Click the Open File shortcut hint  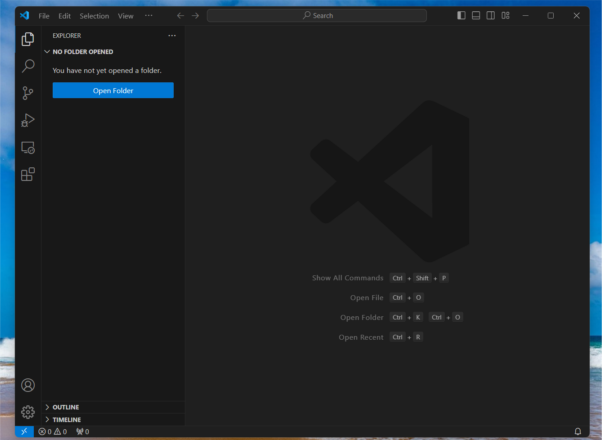tap(387, 298)
